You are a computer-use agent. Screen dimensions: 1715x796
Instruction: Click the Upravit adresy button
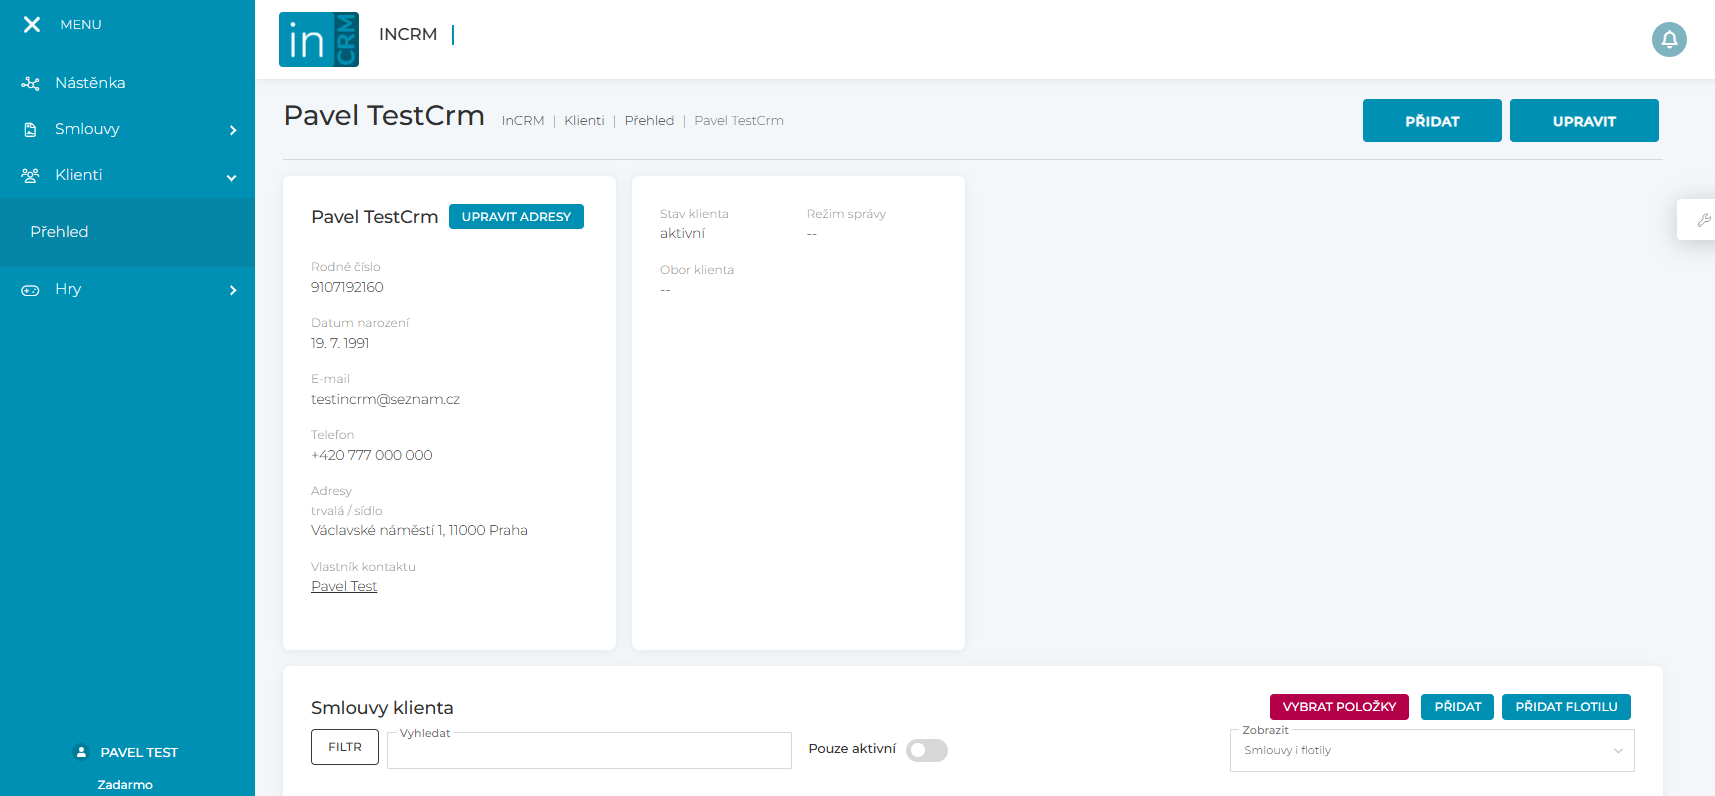tap(516, 217)
